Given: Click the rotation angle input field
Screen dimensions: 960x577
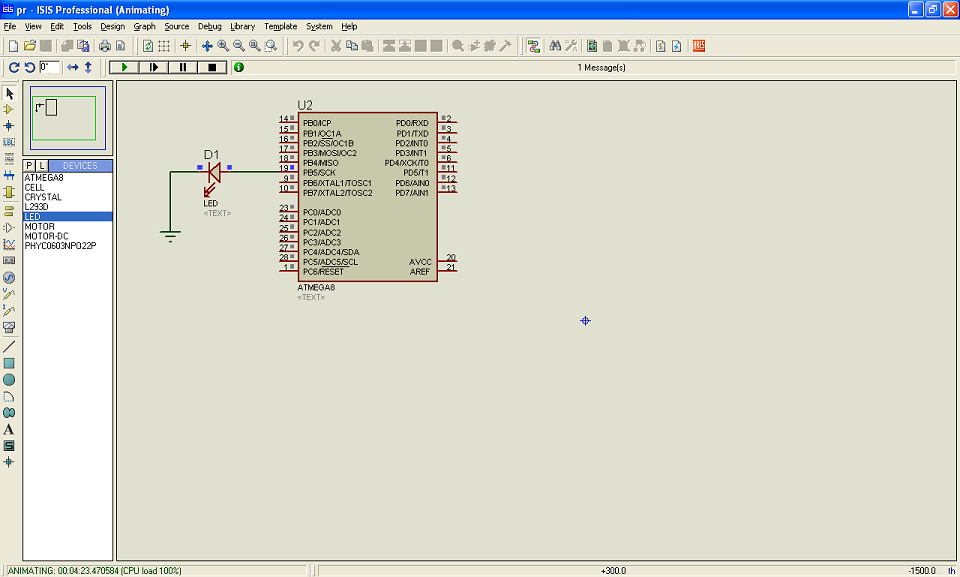Looking at the screenshot, I should (x=49, y=67).
